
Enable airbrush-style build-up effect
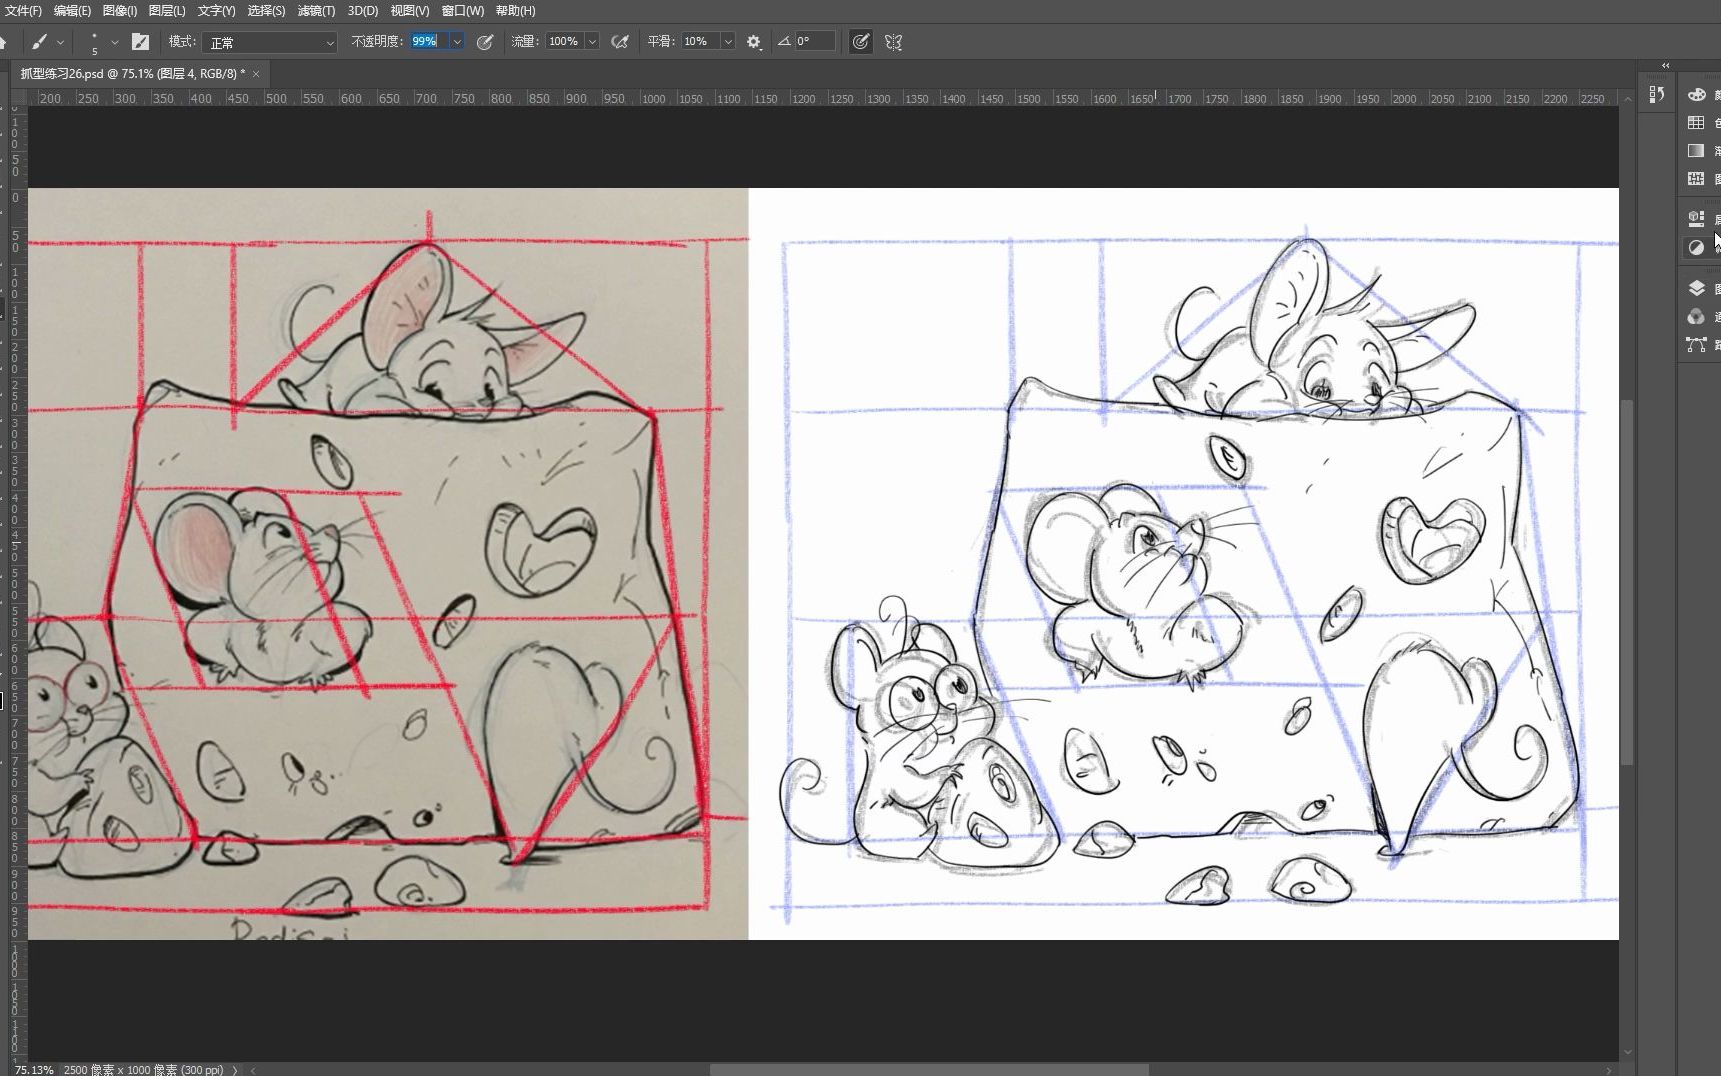pos(620,42)
